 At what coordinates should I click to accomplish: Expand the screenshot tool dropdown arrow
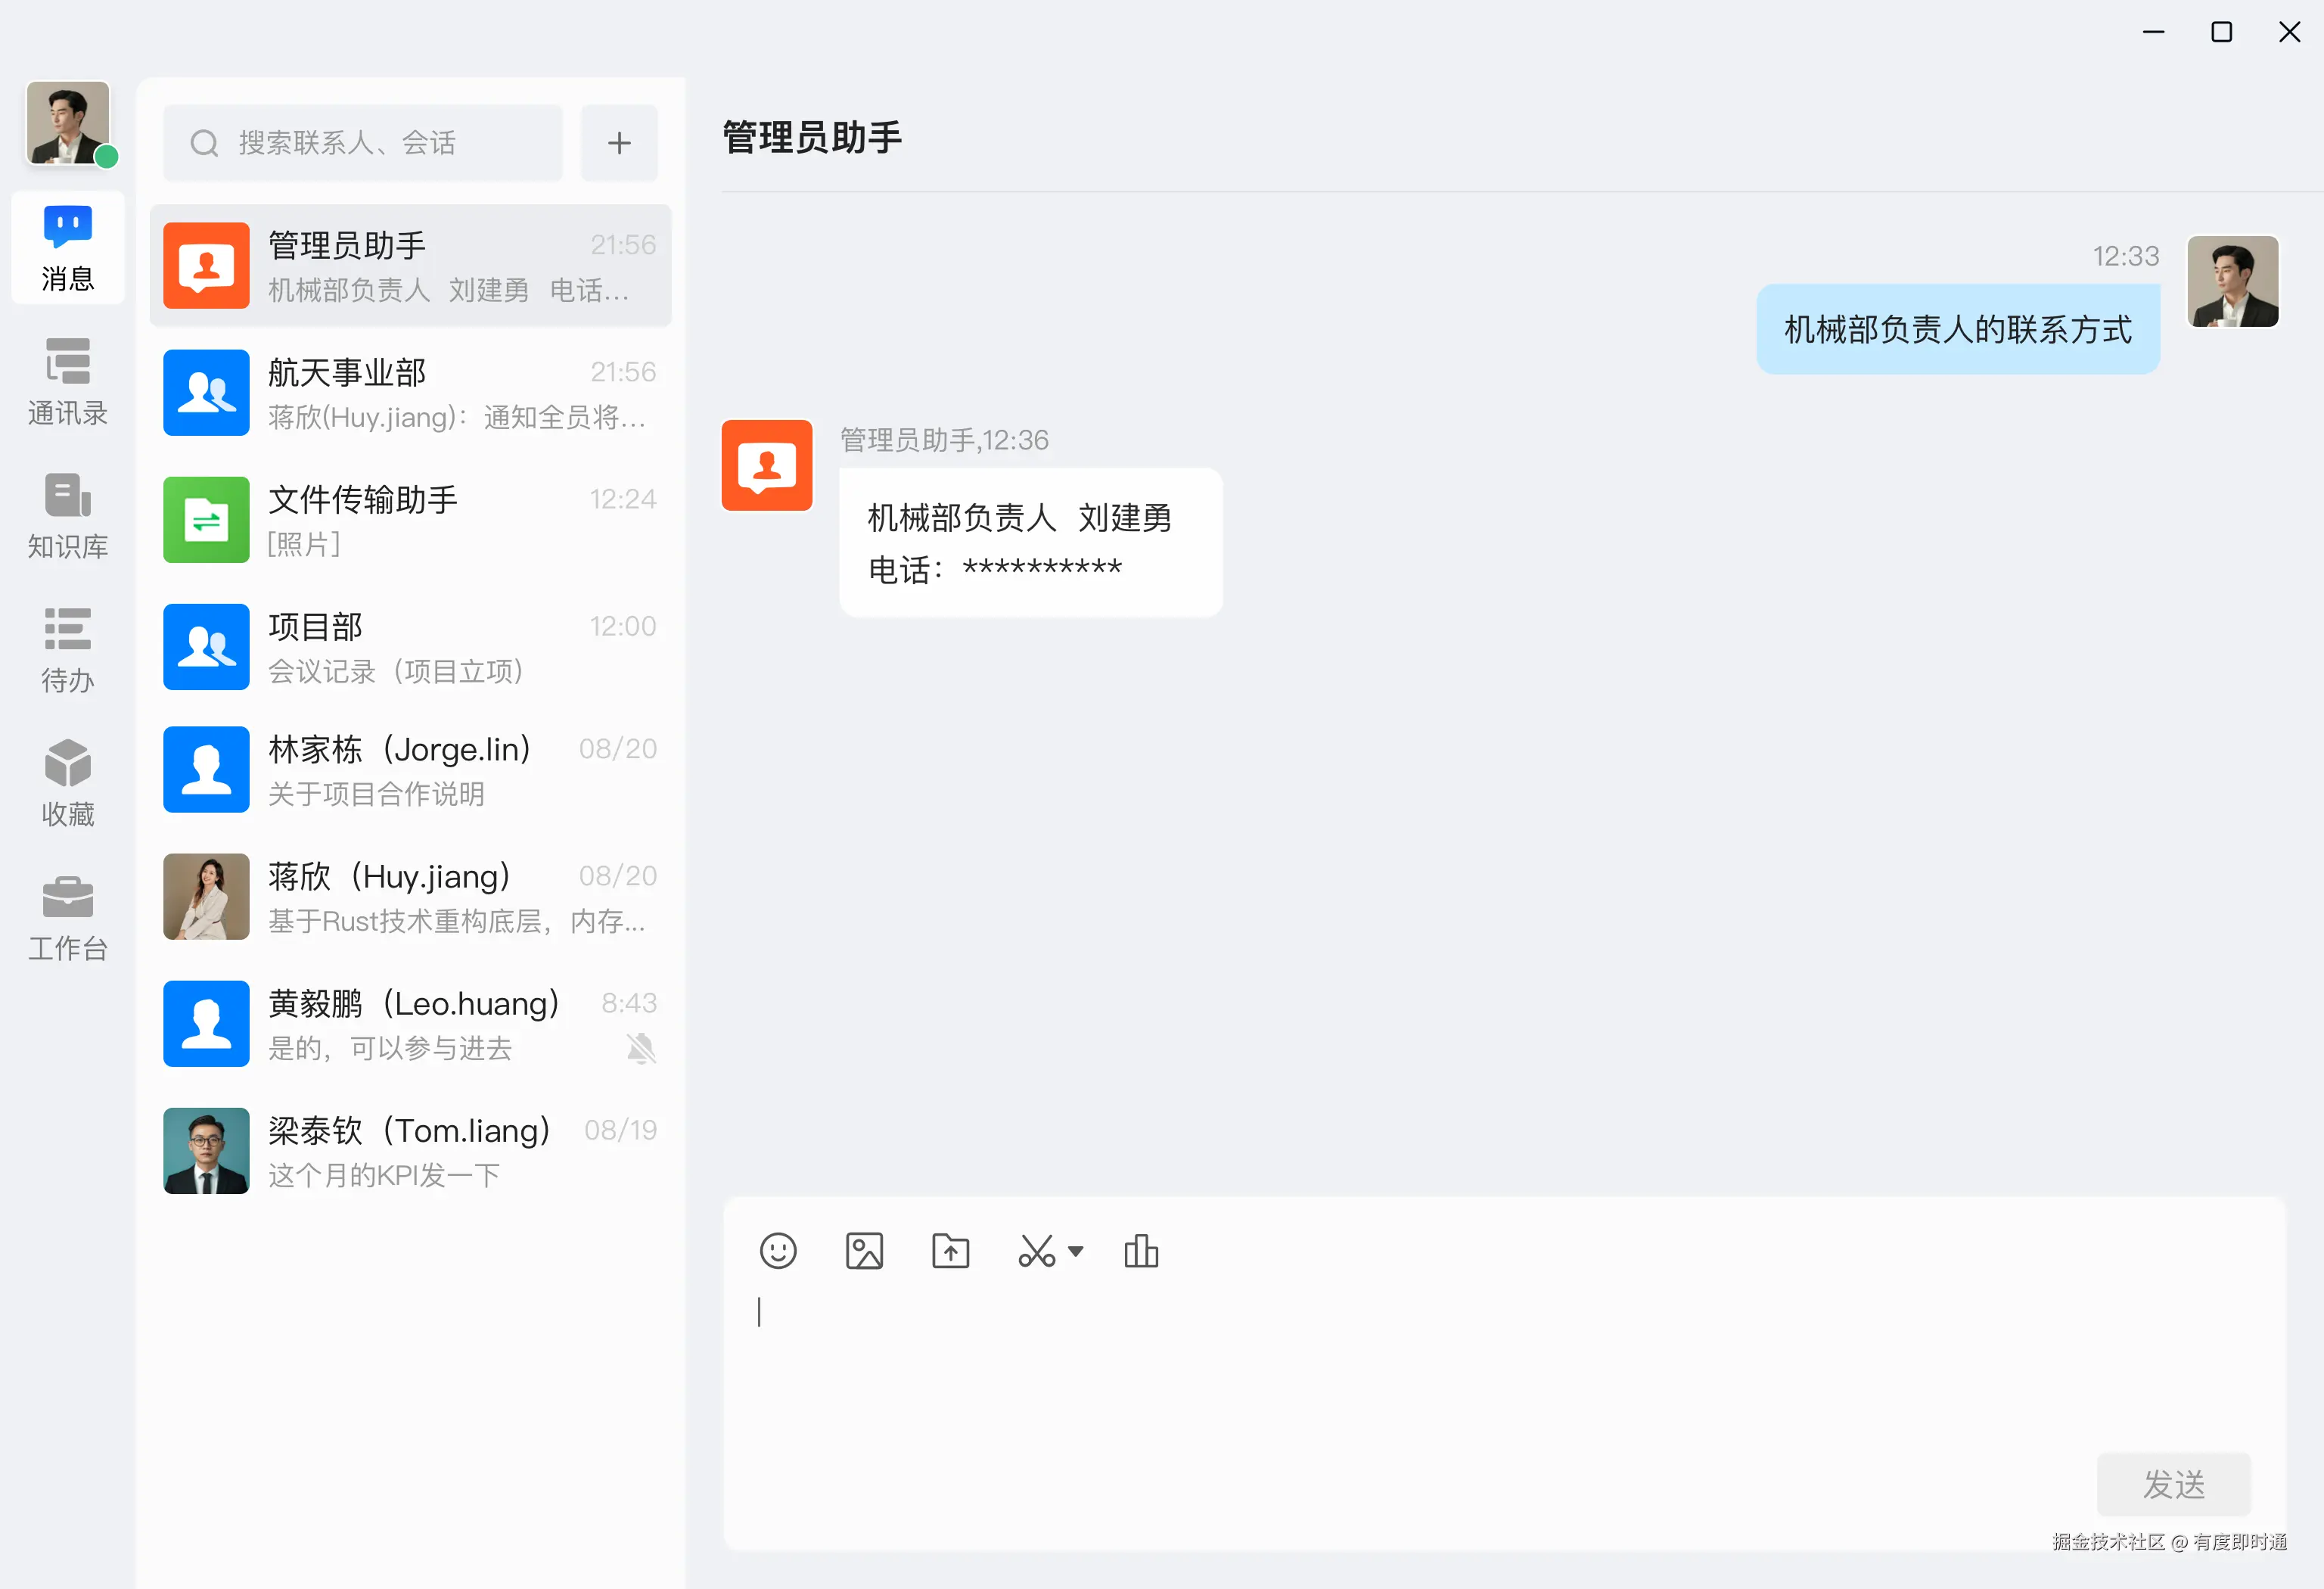click(x=1076, y=1251)
